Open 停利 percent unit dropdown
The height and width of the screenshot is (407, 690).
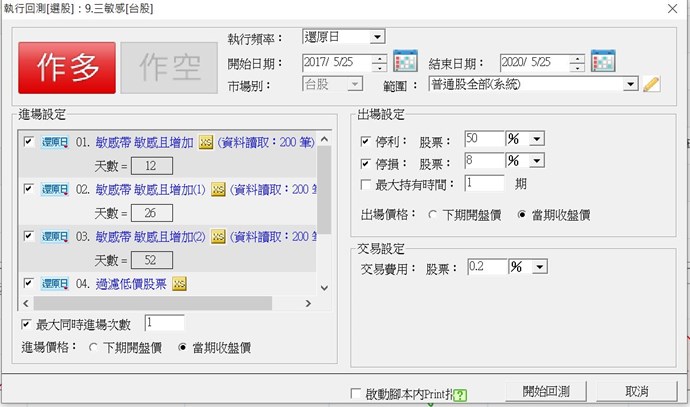536,139
